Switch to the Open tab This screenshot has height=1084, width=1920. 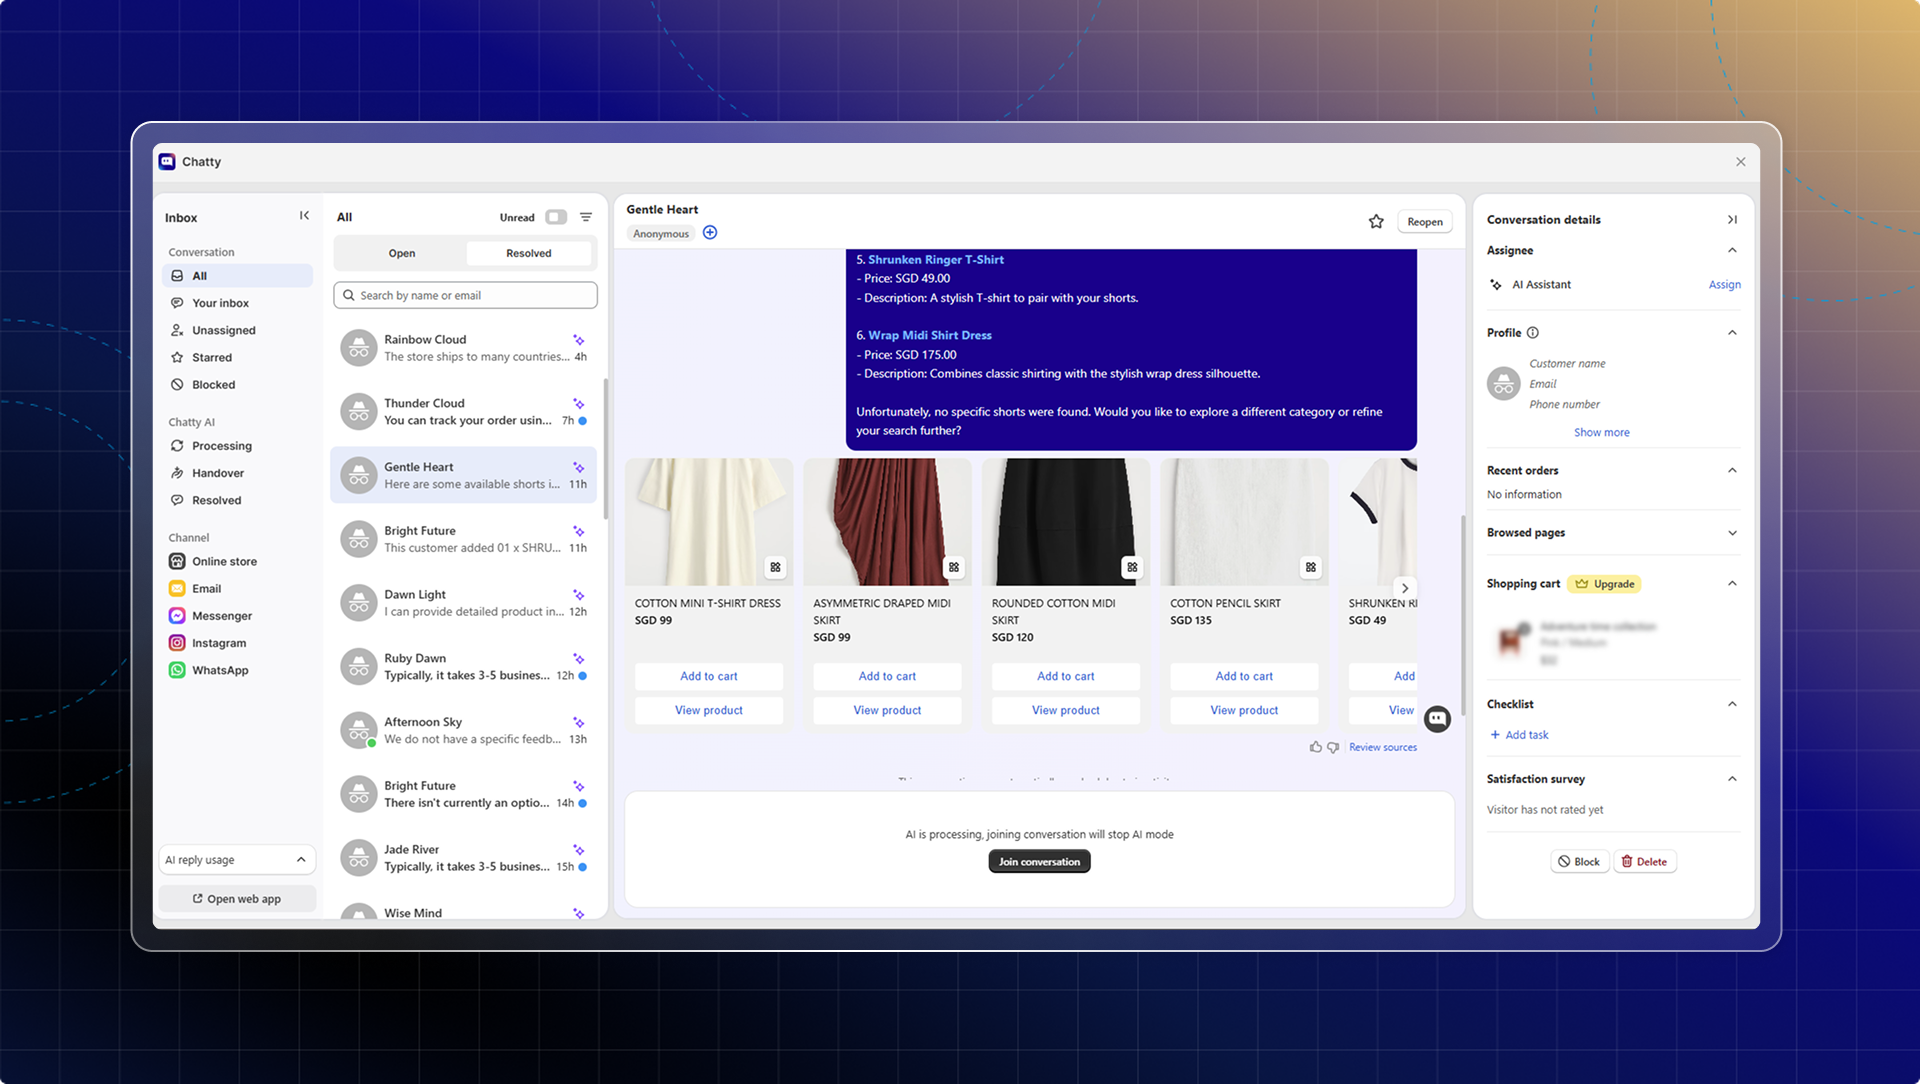(402, 253)
